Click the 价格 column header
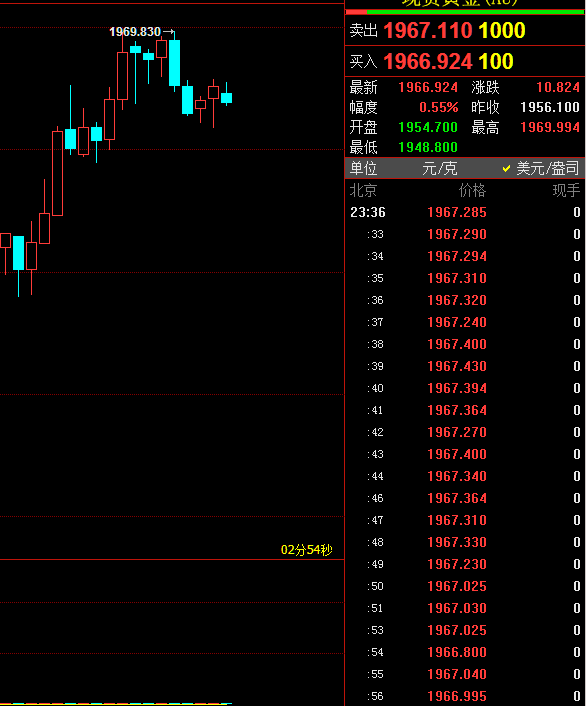 (x=472, y=190)
